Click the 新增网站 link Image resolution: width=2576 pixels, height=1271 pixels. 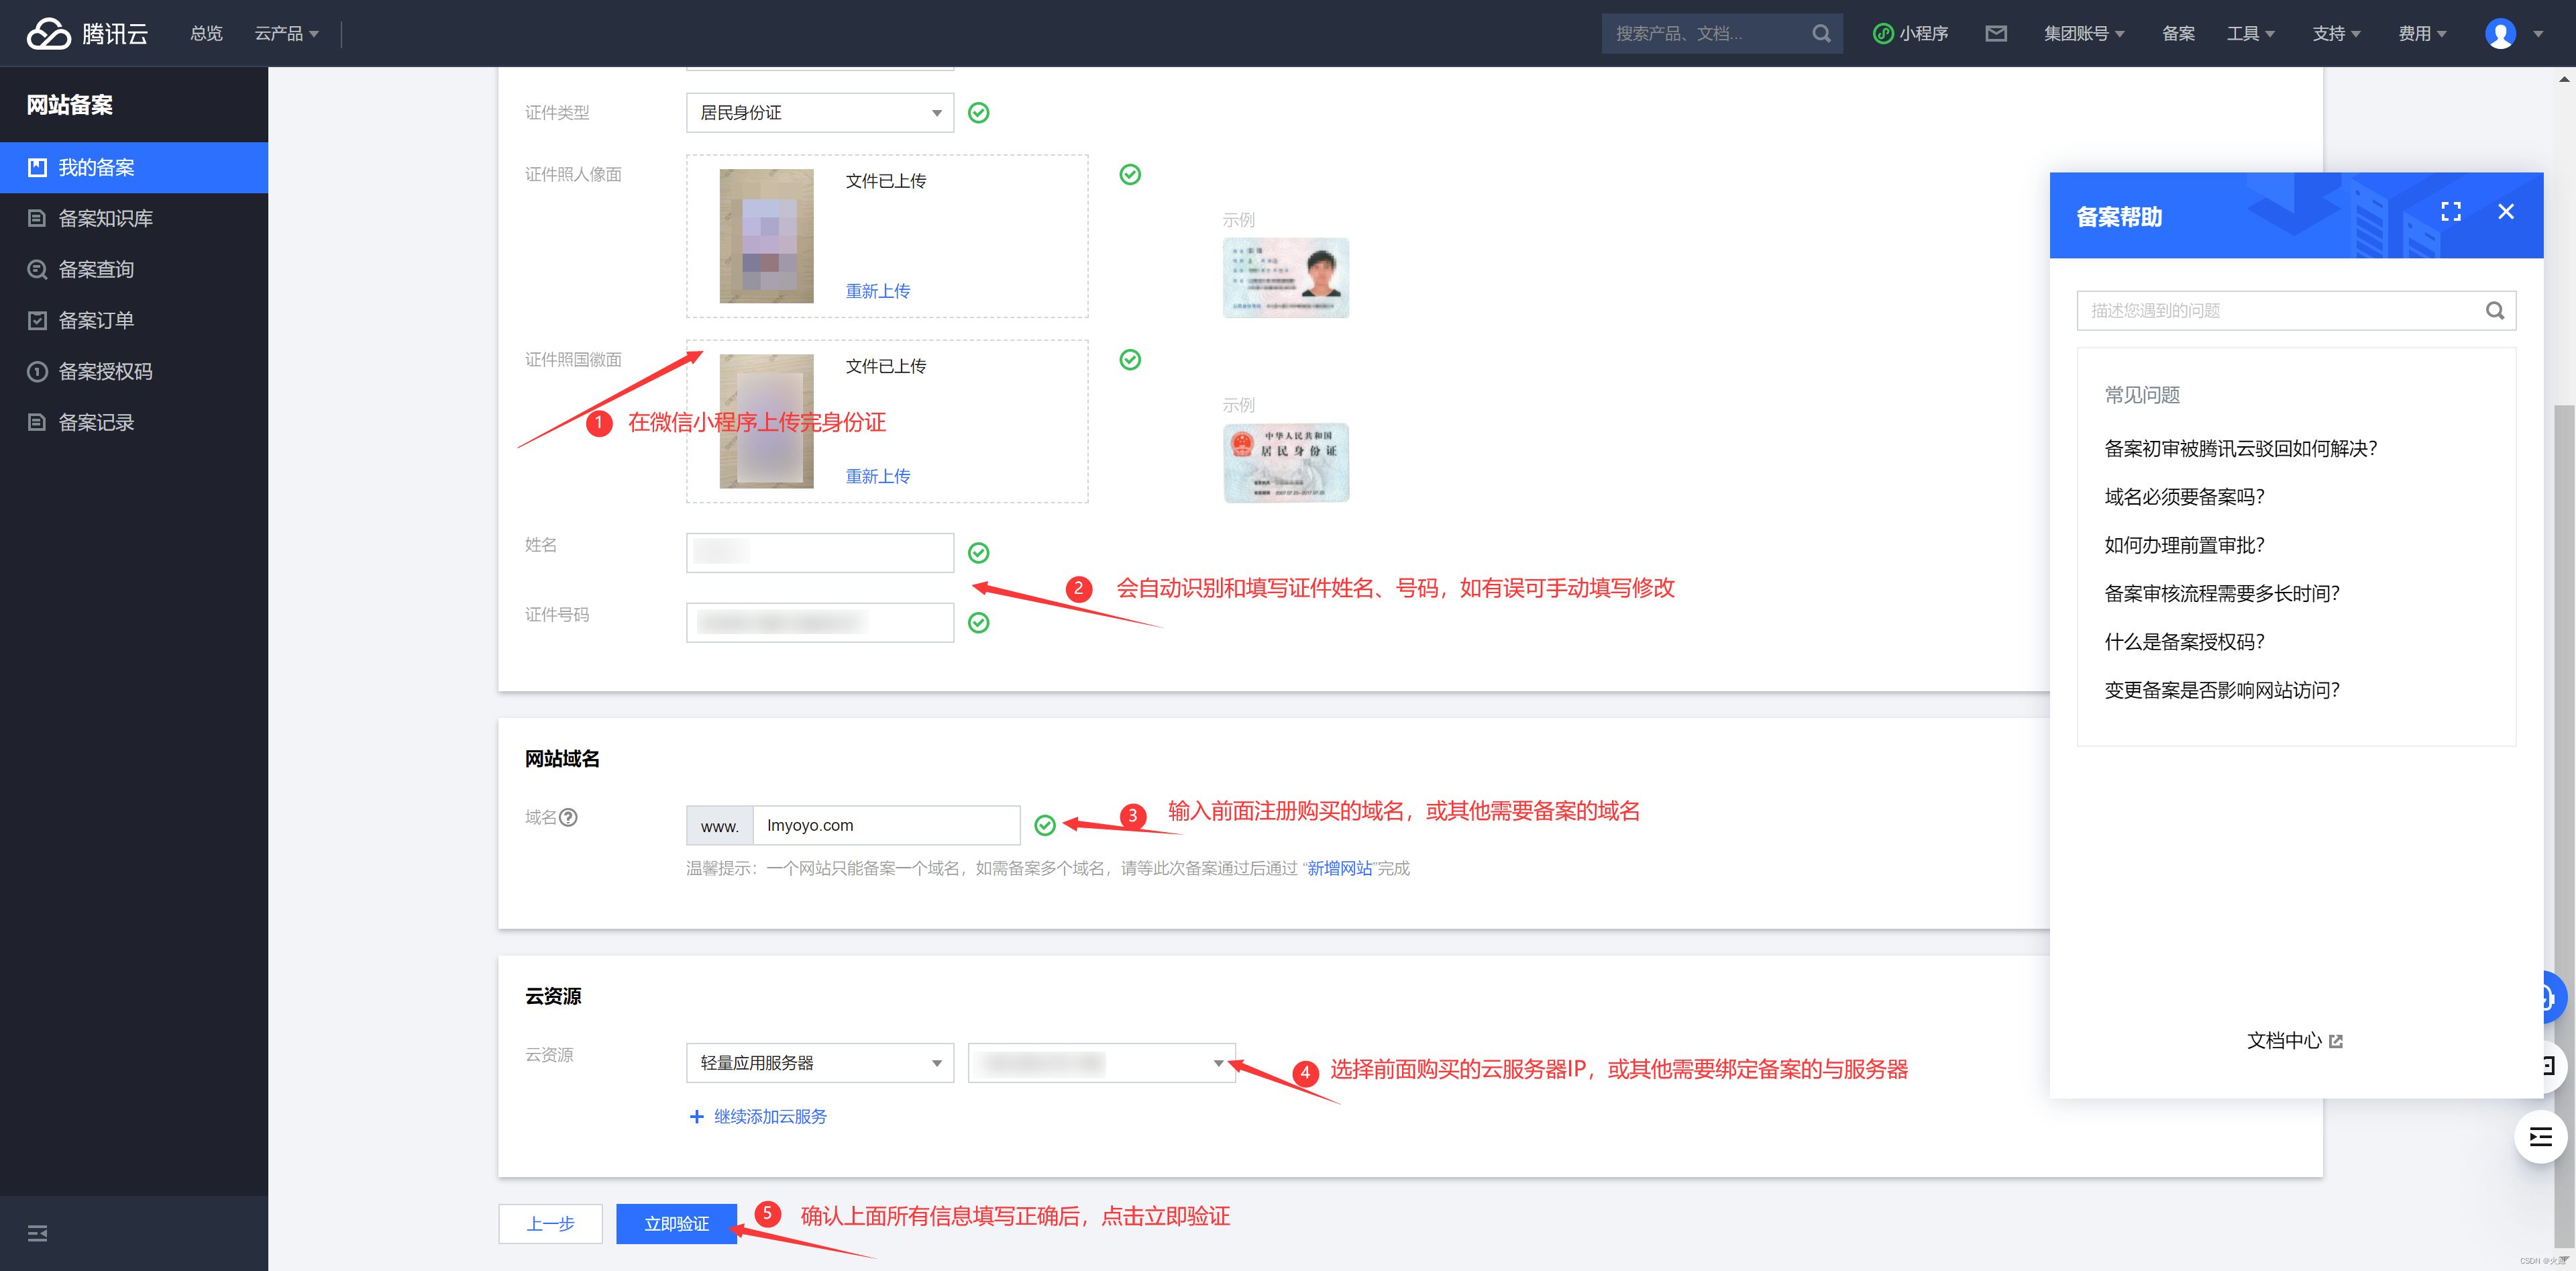click(x=1339, y=868)
